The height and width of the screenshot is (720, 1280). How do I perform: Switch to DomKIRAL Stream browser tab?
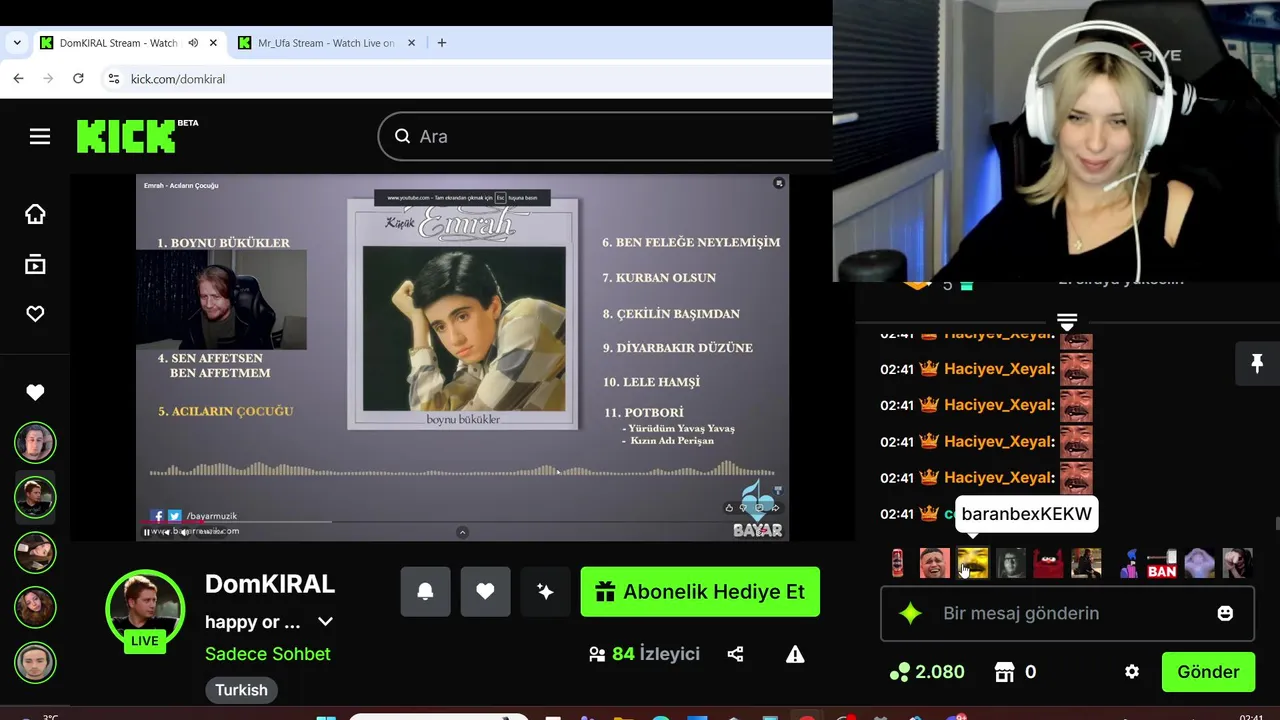tap(128, 43)
